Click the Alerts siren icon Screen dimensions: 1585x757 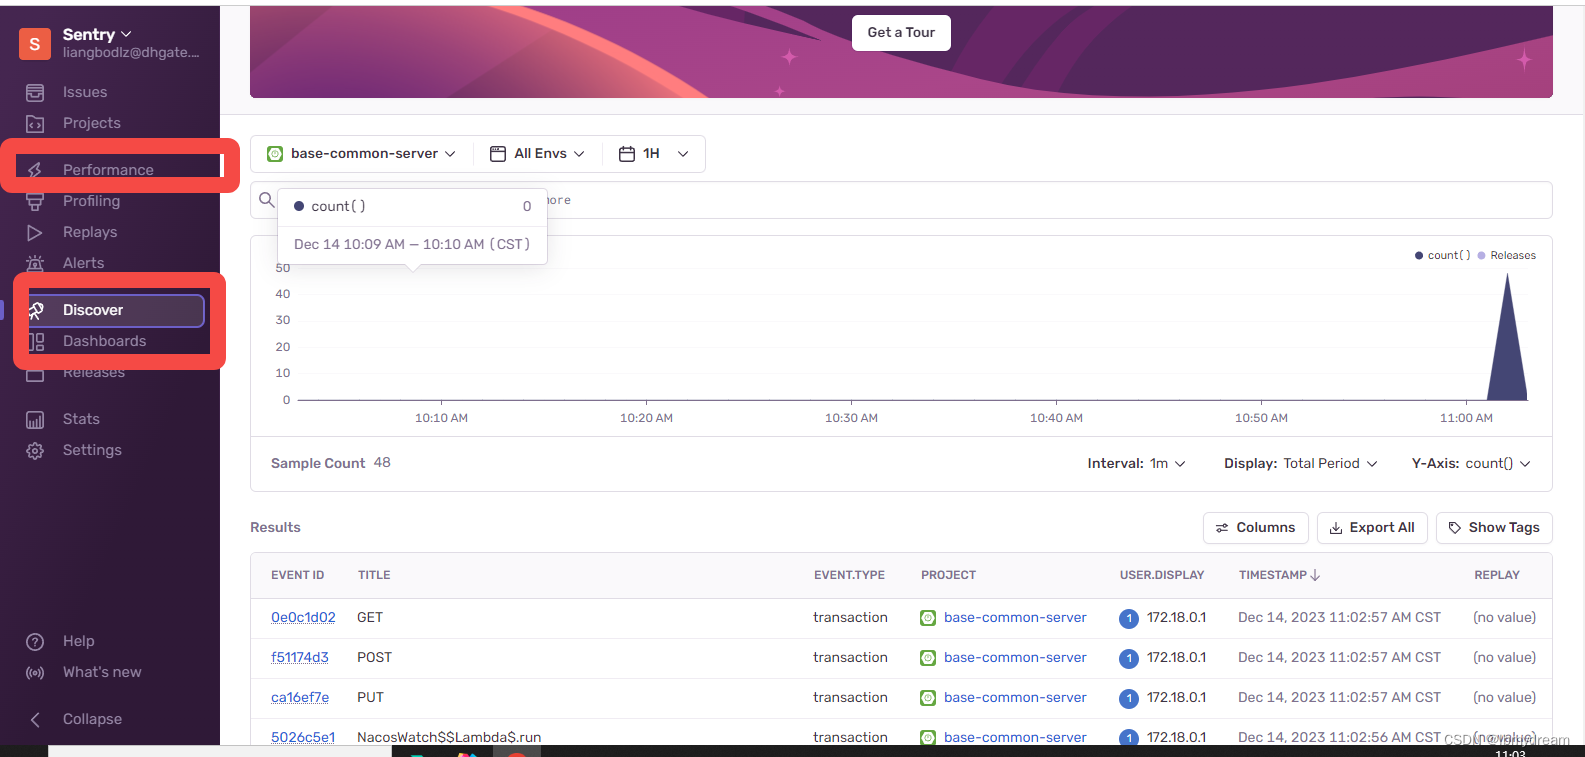click(x=35, y=264)
